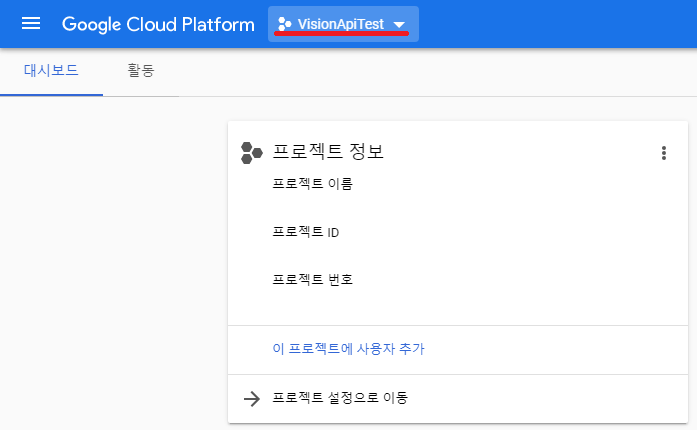This screenshot has height=430, width=697.
Task: Click the Google Cloud Platform logo text
Action: (158, 24)
